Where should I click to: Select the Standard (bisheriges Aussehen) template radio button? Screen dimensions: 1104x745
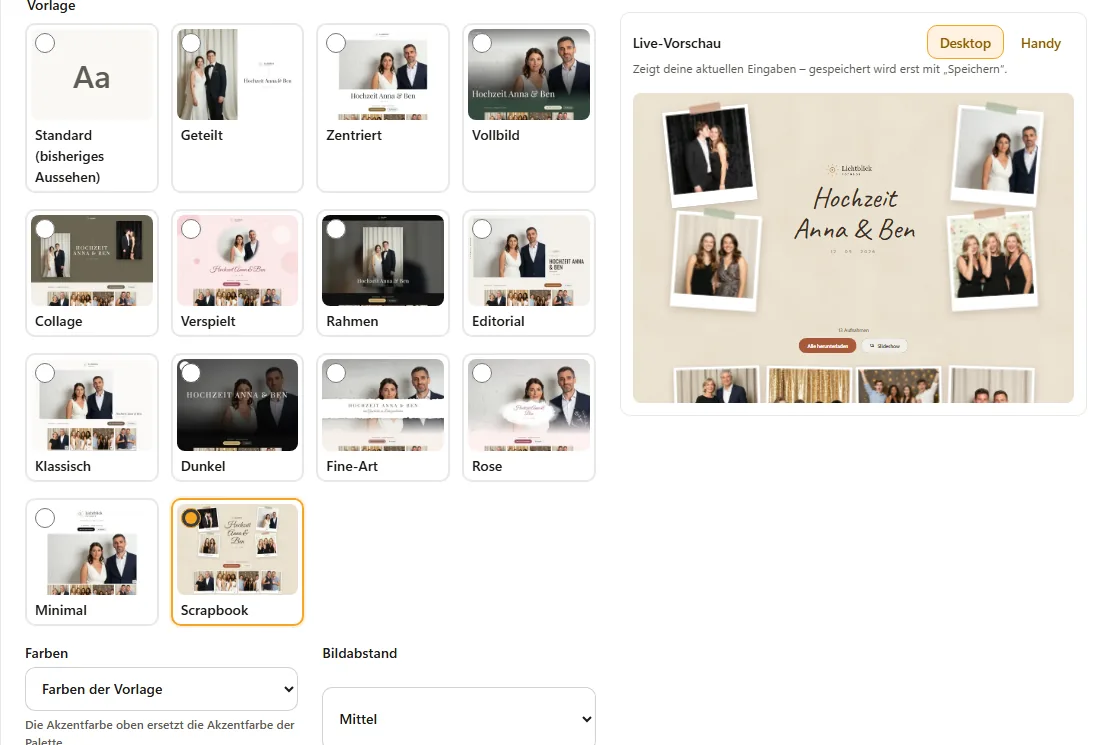(x=45, y=43)
